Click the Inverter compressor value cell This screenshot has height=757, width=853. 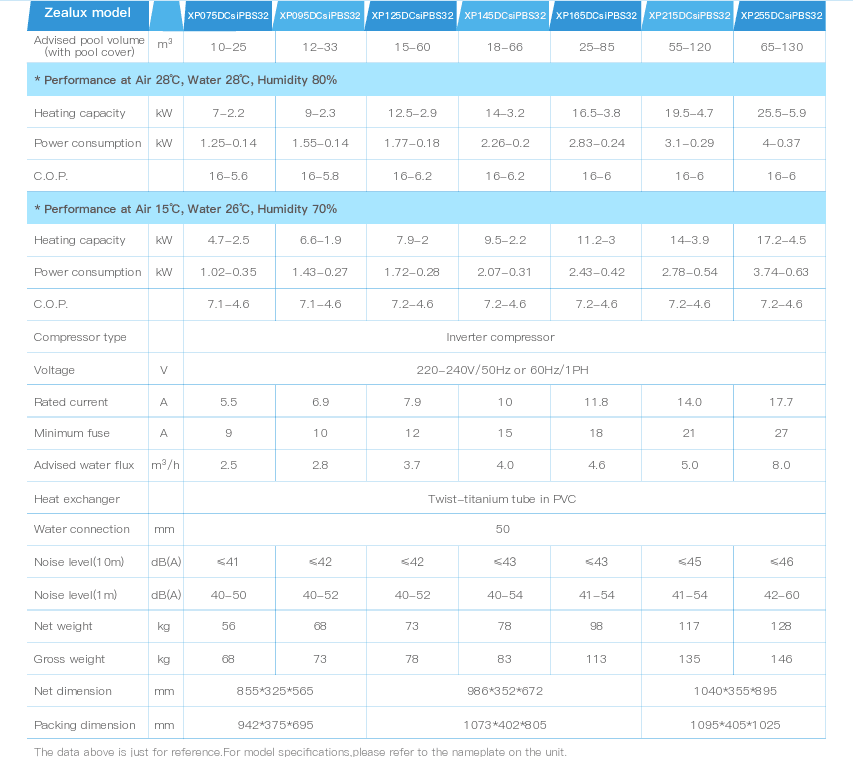(500, 337)
